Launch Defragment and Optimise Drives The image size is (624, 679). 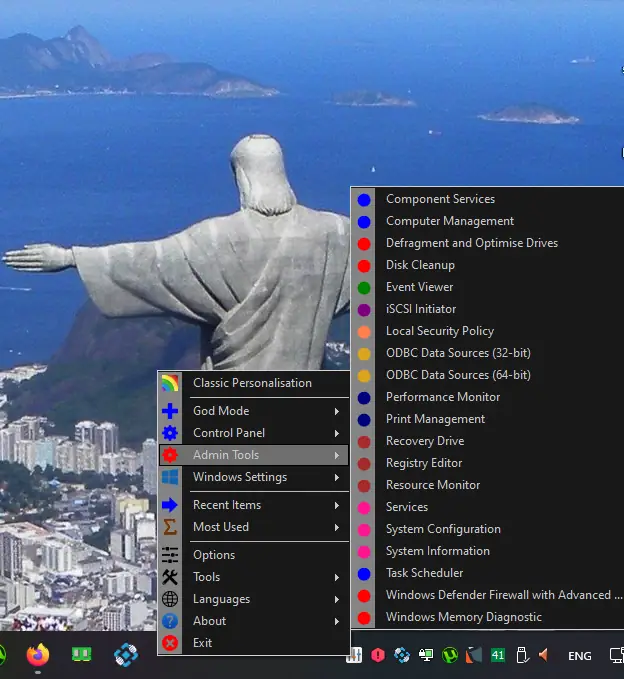[x=488, y=243]
